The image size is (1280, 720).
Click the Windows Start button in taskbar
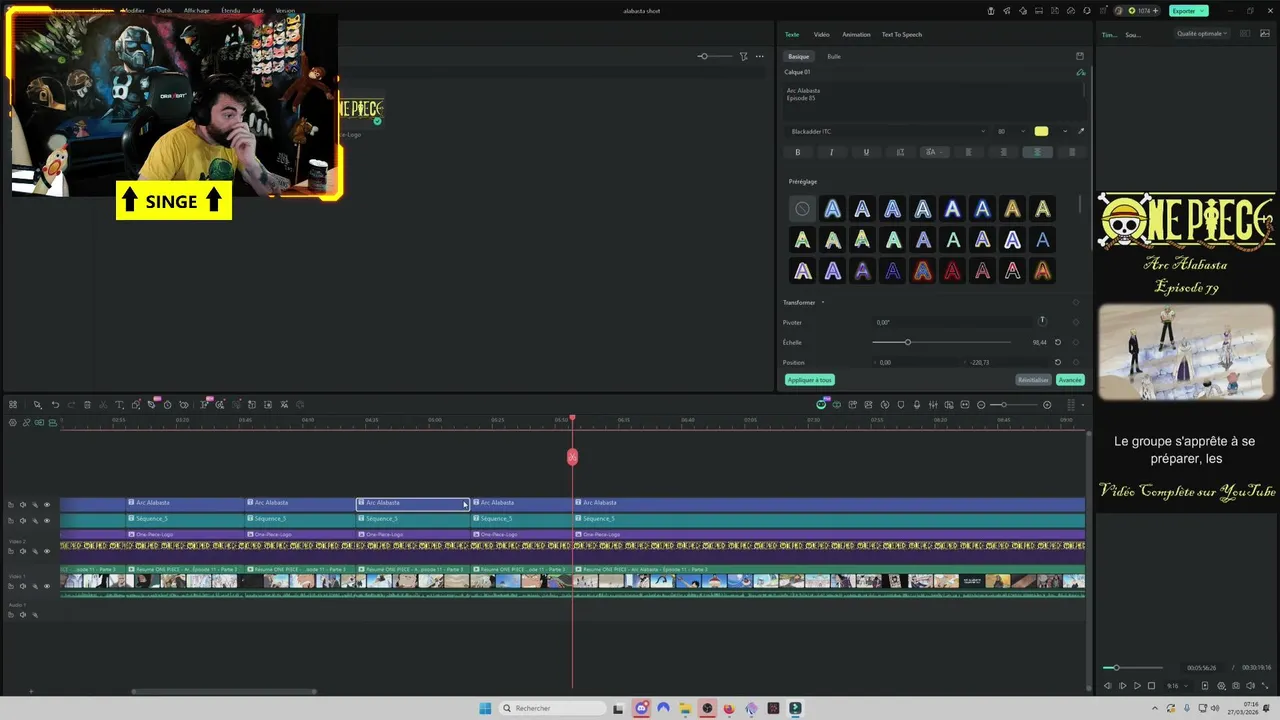pos(485,708)
